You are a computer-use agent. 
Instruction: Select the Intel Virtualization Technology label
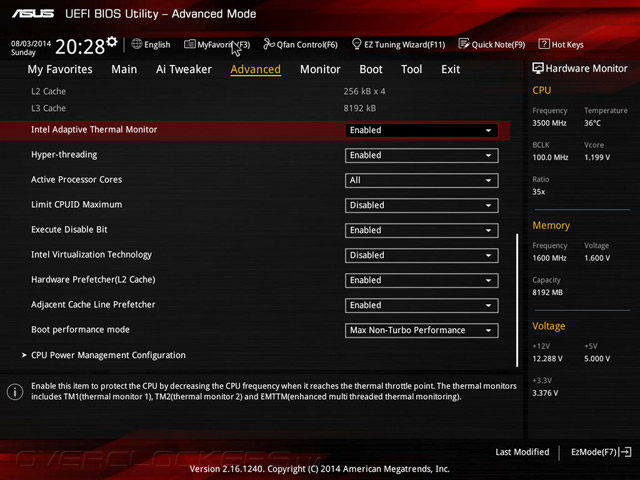coord(91,255)
